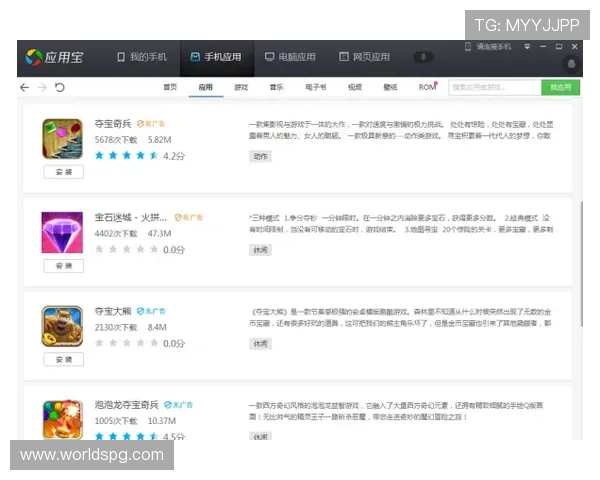Open the 视频 category
600x480 pixels.
point(355,87)
